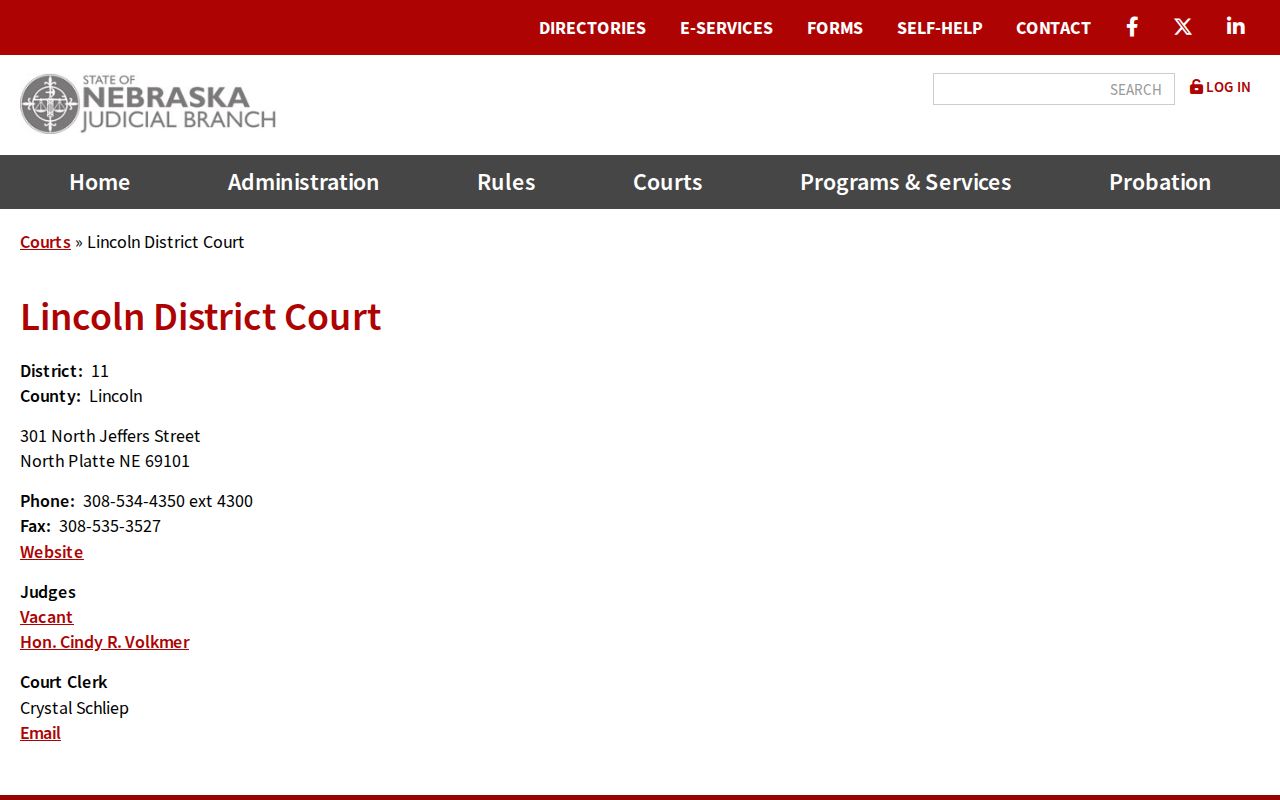The height and width of the screenshot is (800, 1280).
Task: Click the Nebraska Judicial Branch logo
Action: point(148,104)
